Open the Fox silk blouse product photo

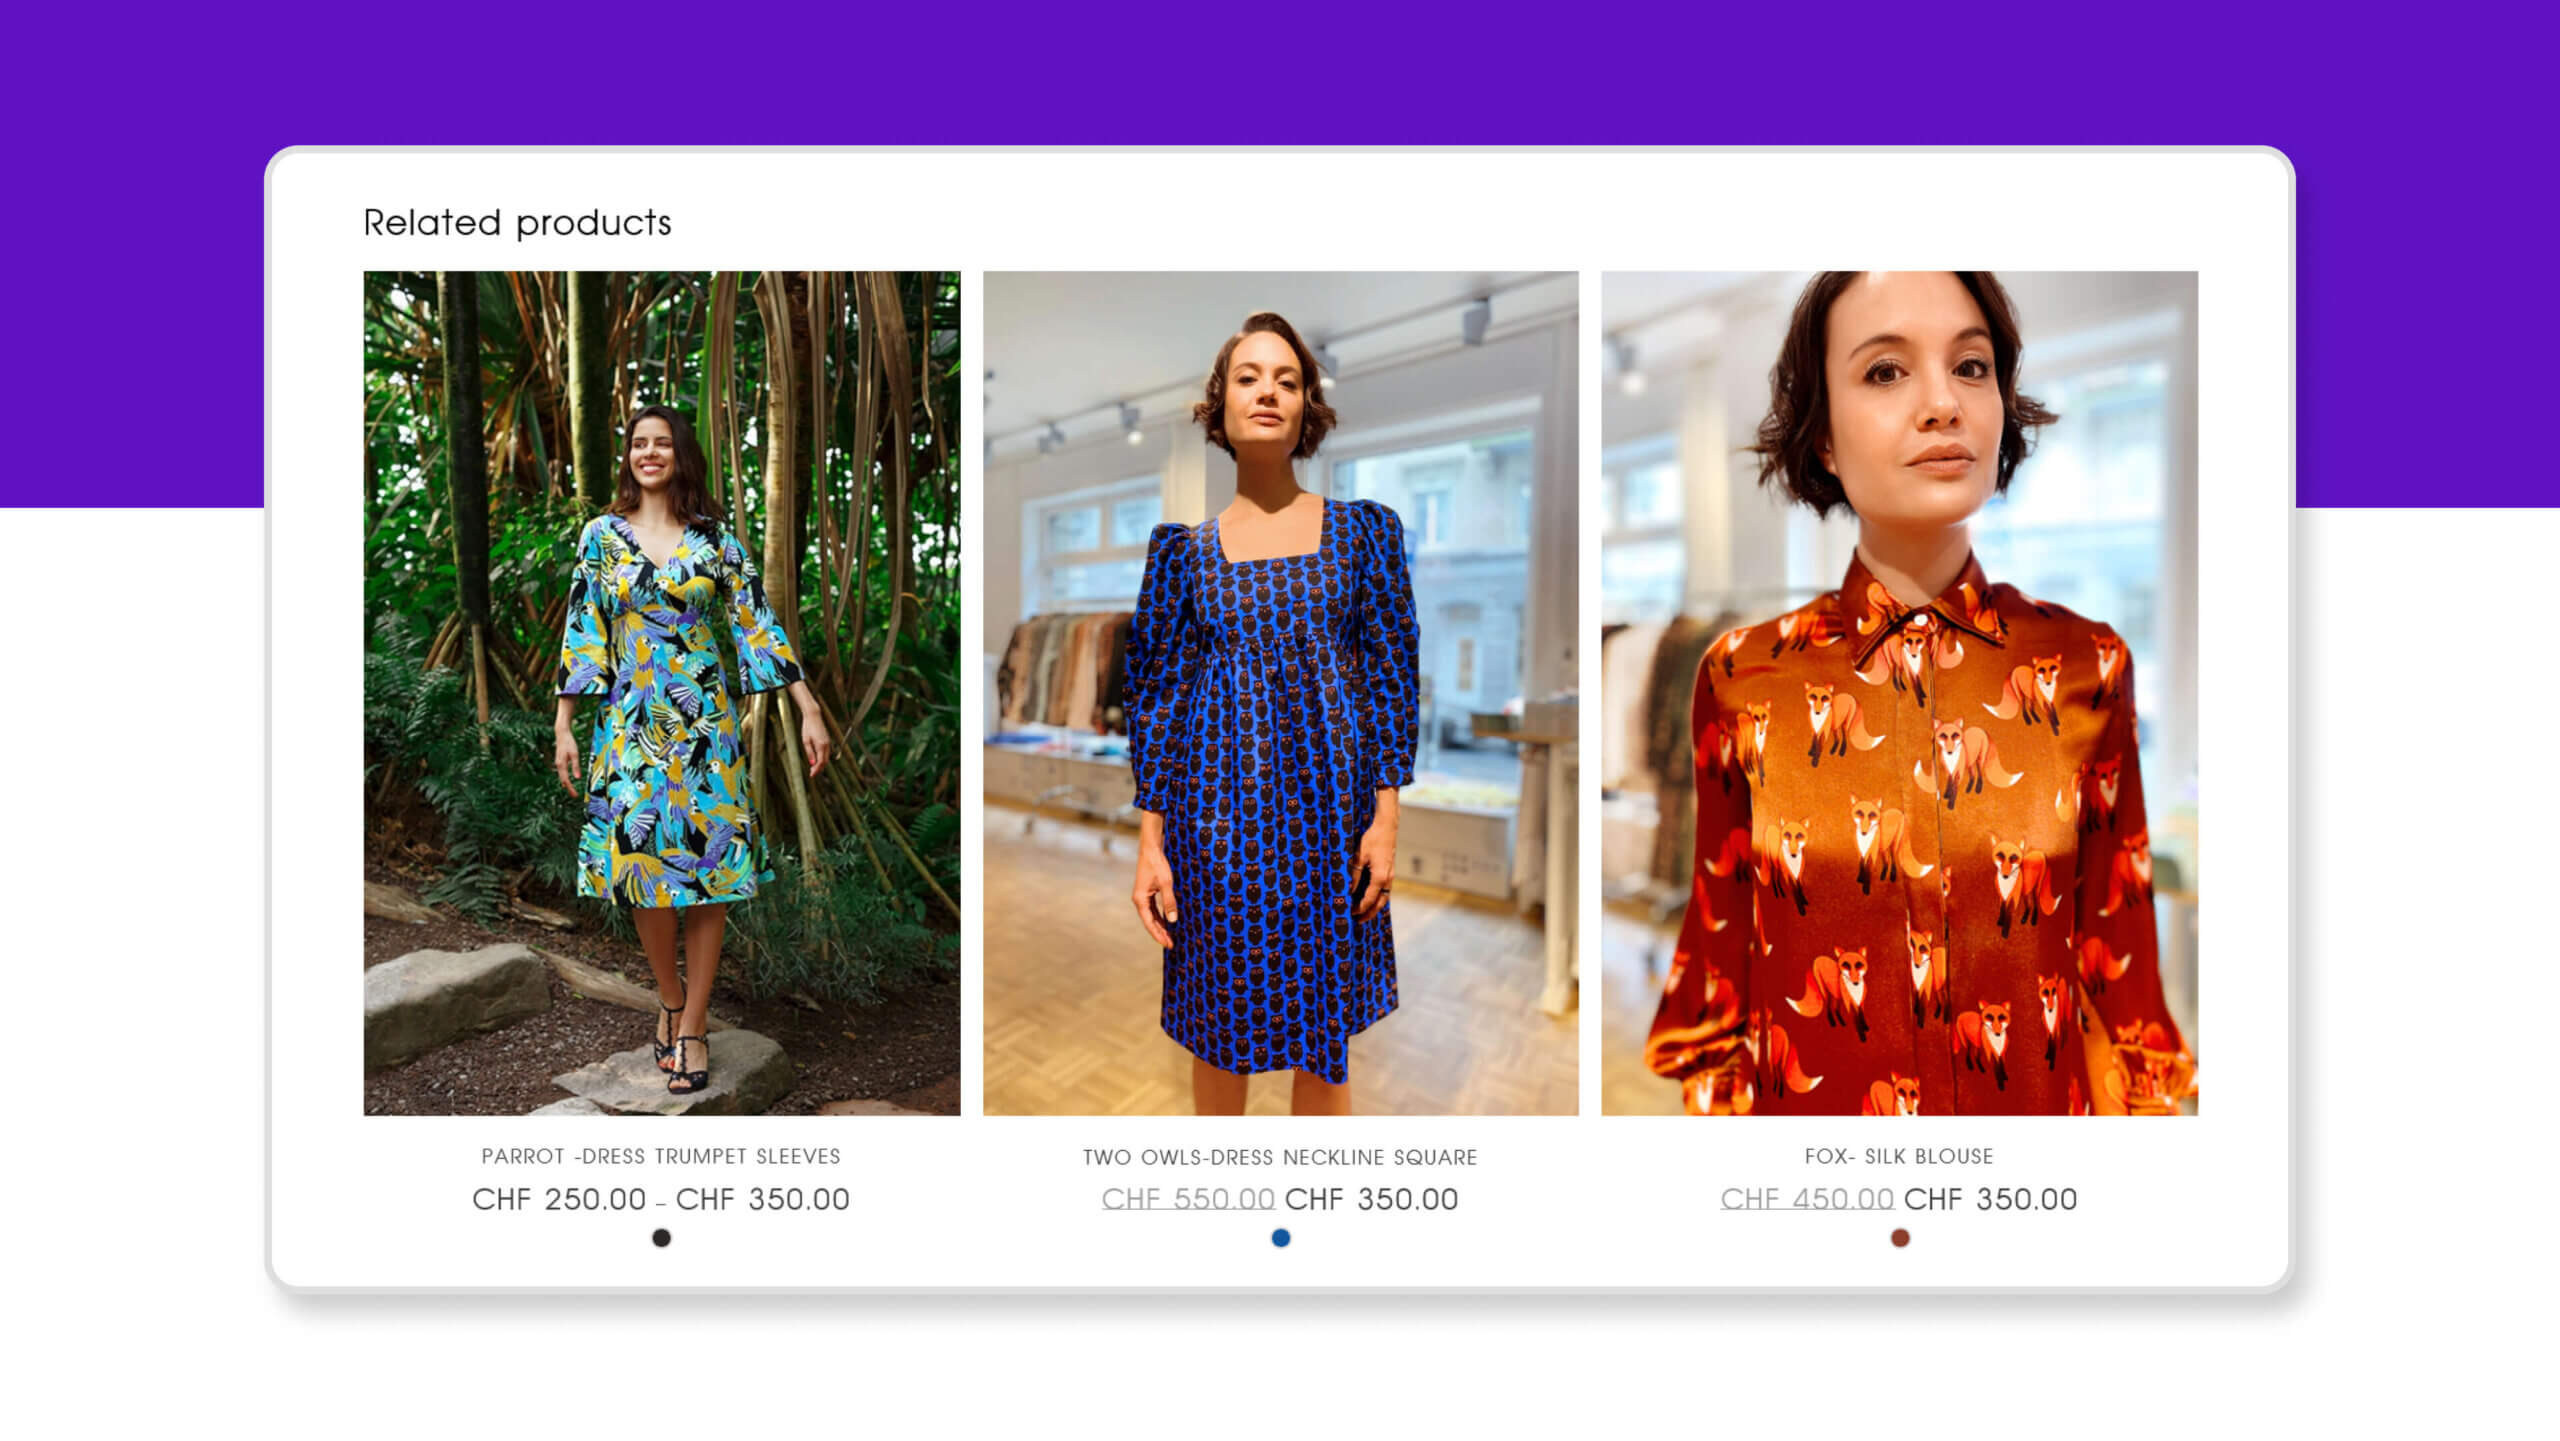coord(1899,692)
